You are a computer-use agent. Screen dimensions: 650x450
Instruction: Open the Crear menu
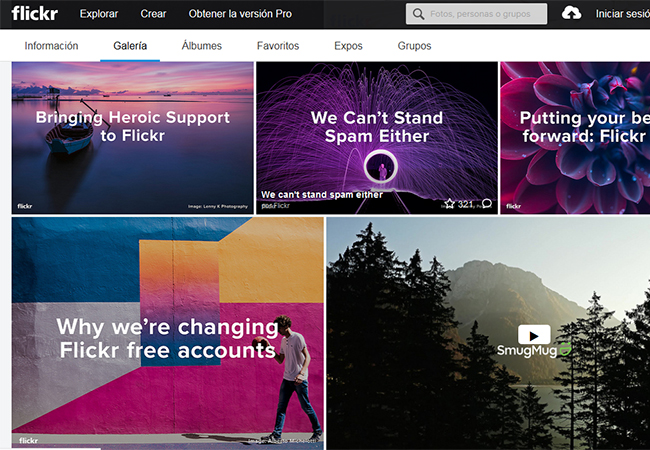tap(153, 14)
